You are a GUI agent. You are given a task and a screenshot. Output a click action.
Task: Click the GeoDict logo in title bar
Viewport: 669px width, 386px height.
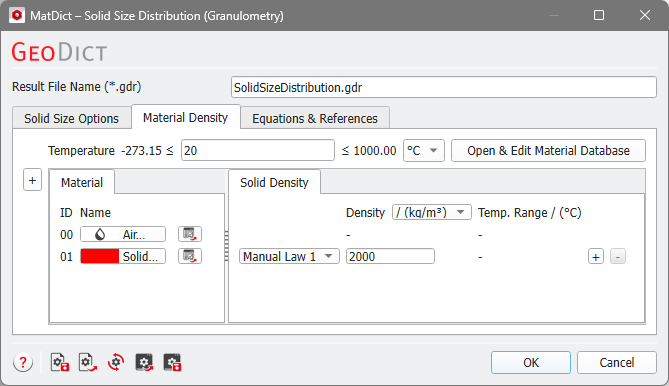coord(17,15)
